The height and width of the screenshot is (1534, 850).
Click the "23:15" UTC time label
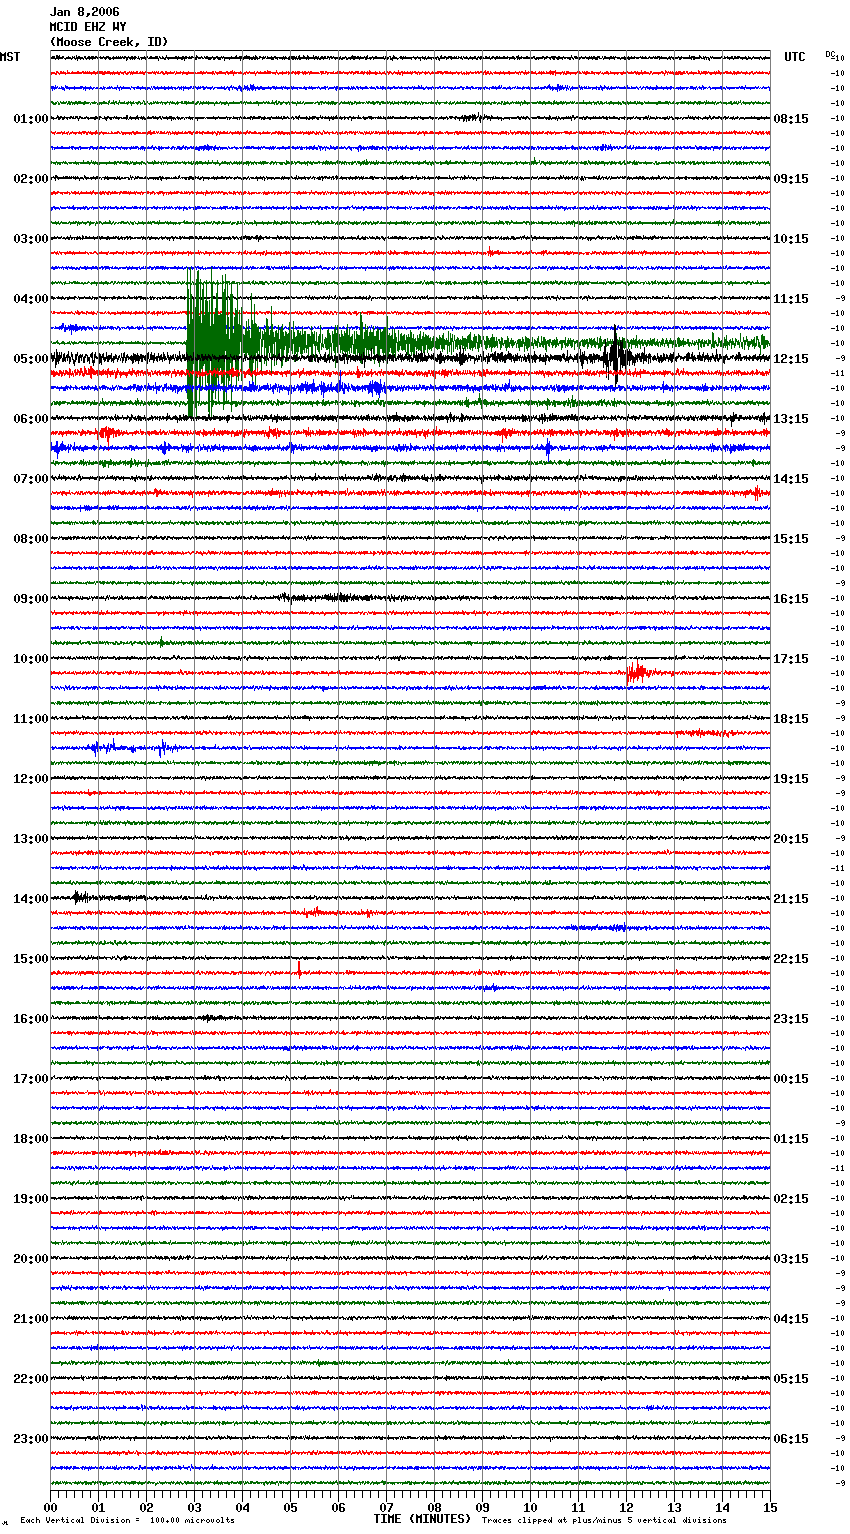(791, 1019)
